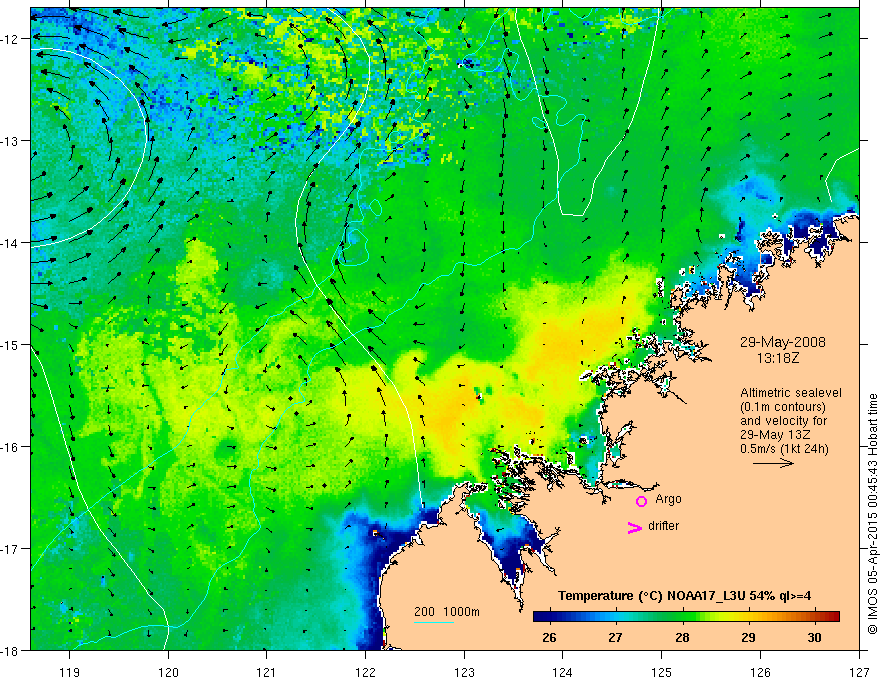The height and width of the screenshot is (680, 880).
Task: Click longitude axis label 126
Action: pyautogui.click(x=760, y=672)
